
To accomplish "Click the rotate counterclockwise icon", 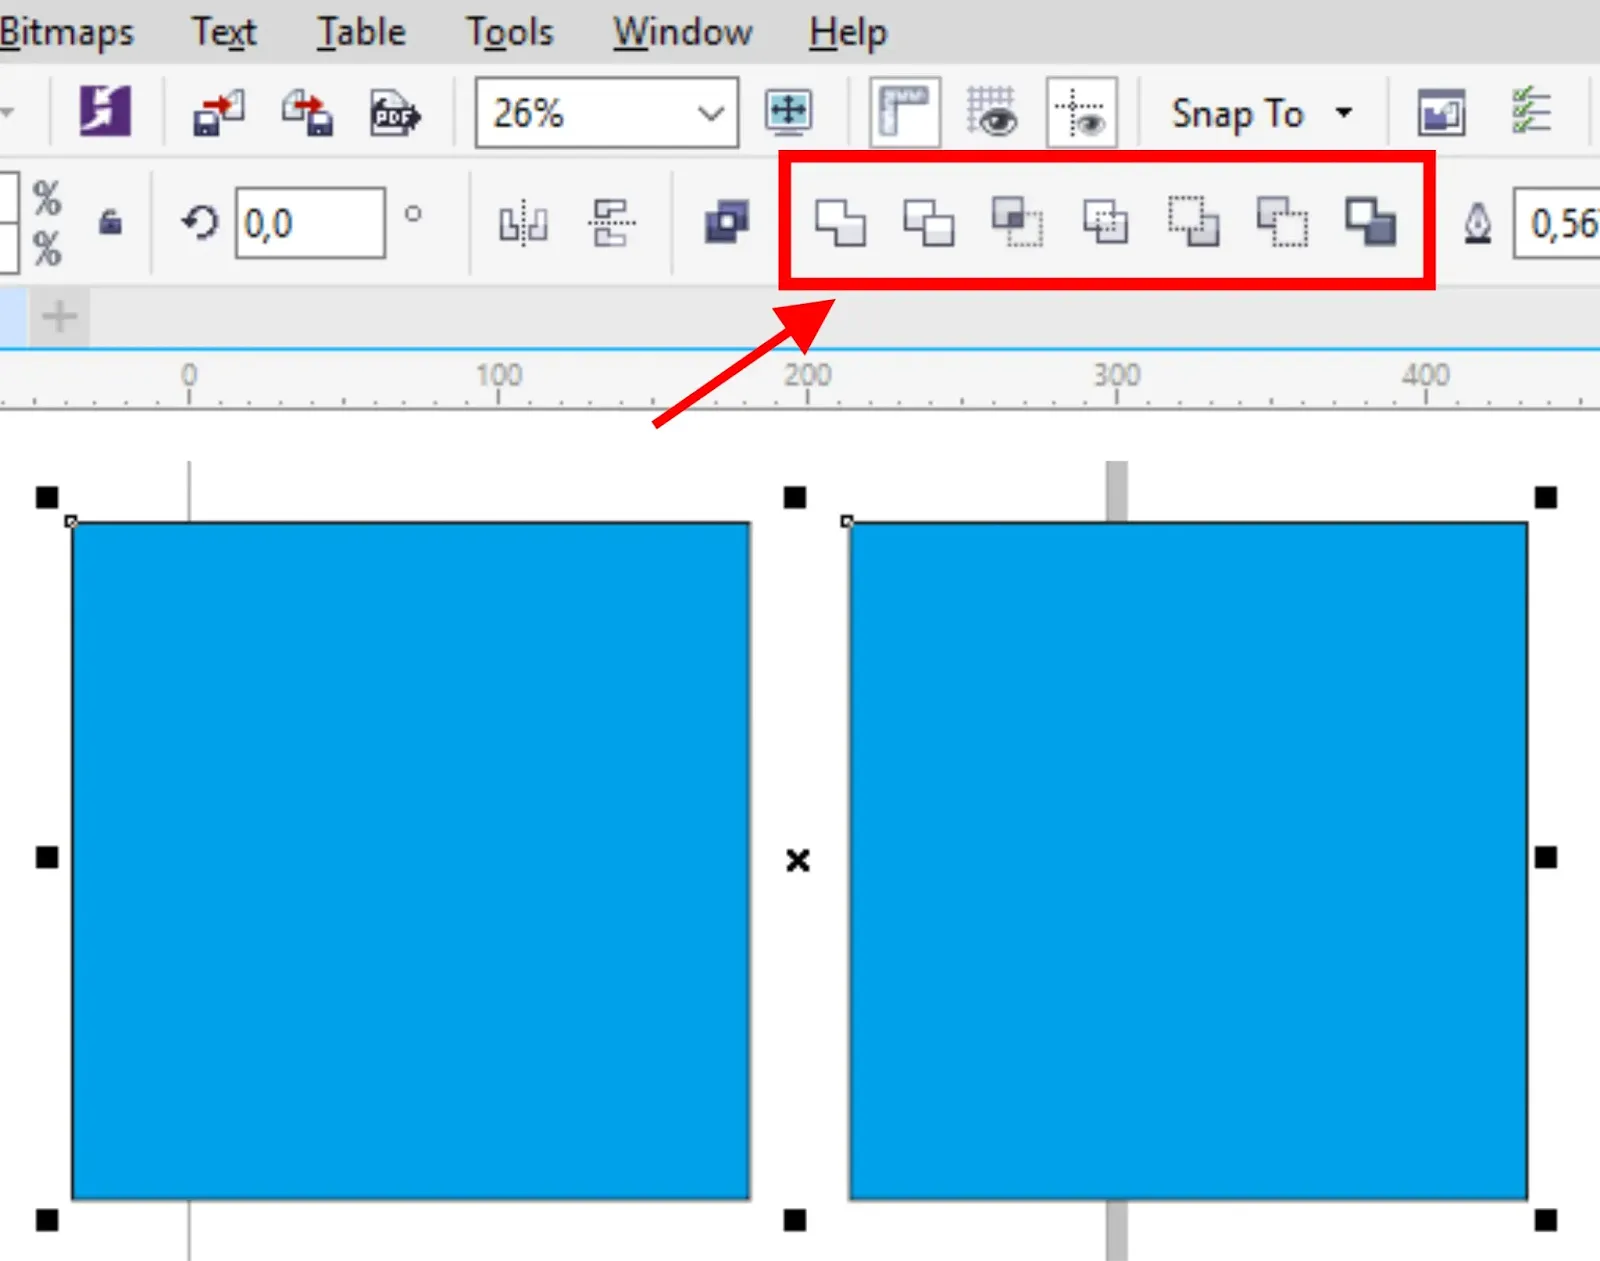I will pyautogui.click(x=200, y=222).
